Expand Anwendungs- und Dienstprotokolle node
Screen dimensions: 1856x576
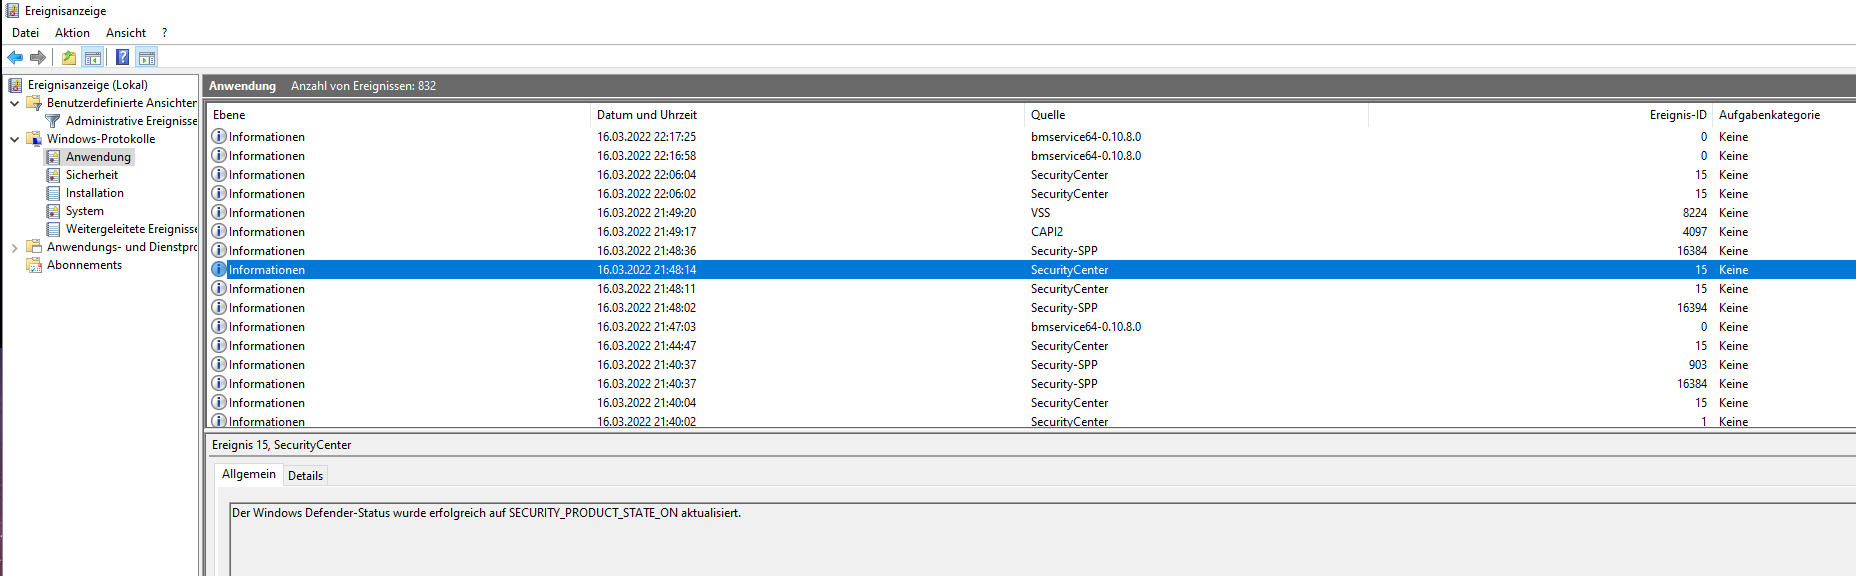click(x=14, y=247)
